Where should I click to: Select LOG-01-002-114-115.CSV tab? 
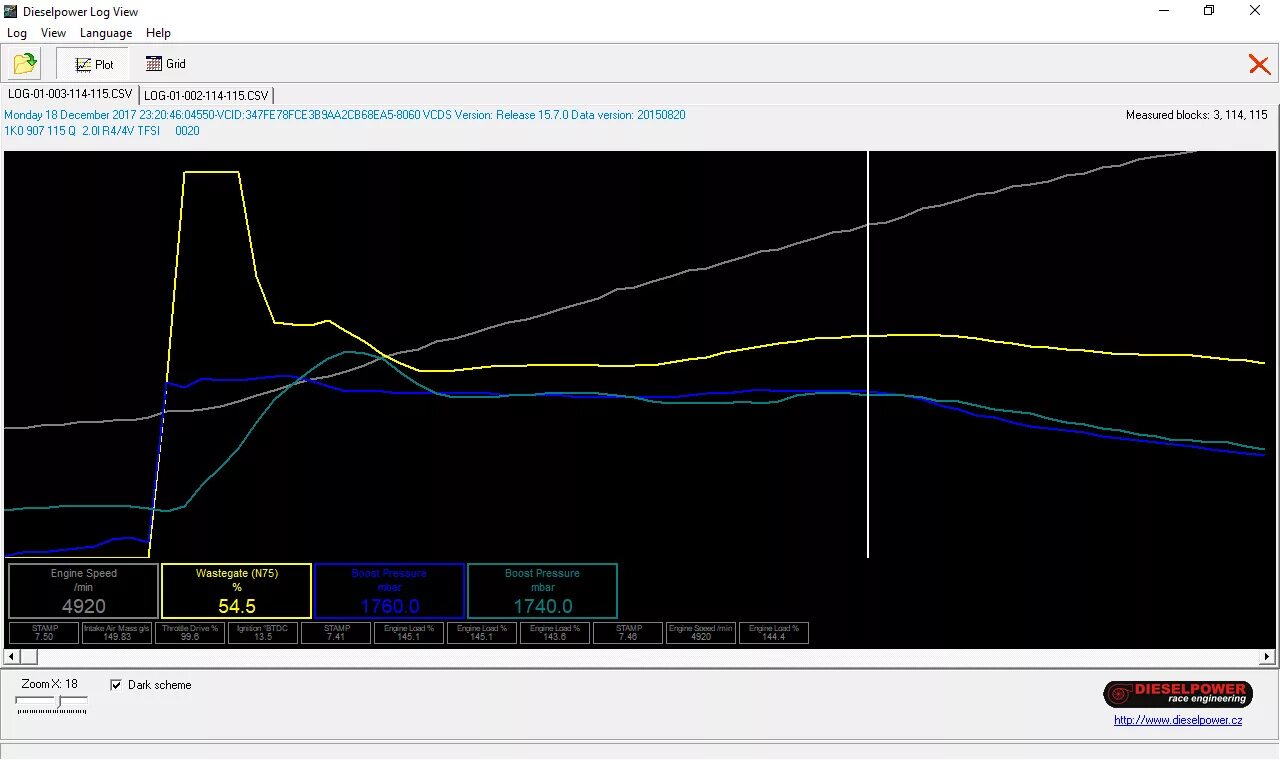pos(206,95)
